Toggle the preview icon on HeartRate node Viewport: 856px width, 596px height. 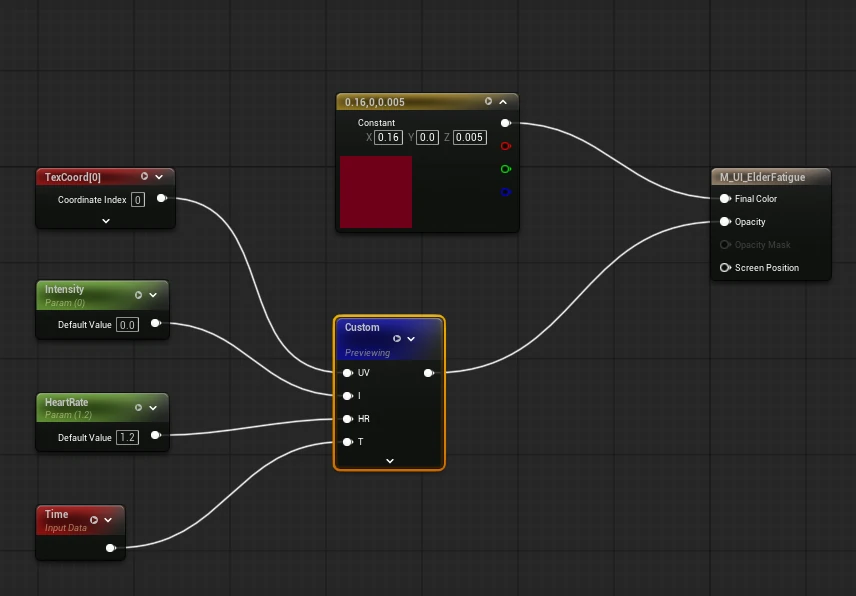point(138,408)
